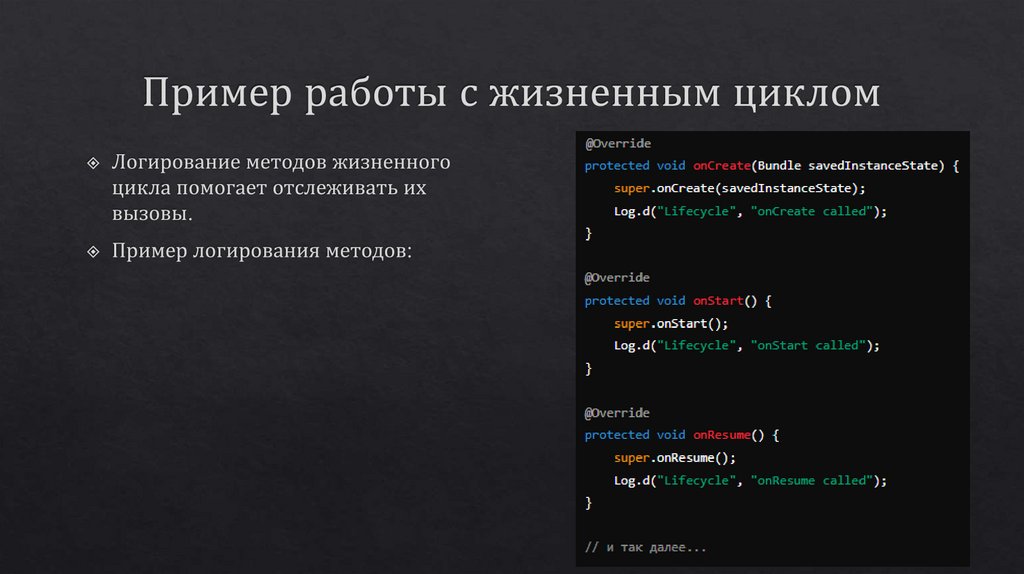
Task: Click the bullet "Пример логирования методов:"
Action: coord(262,251)
